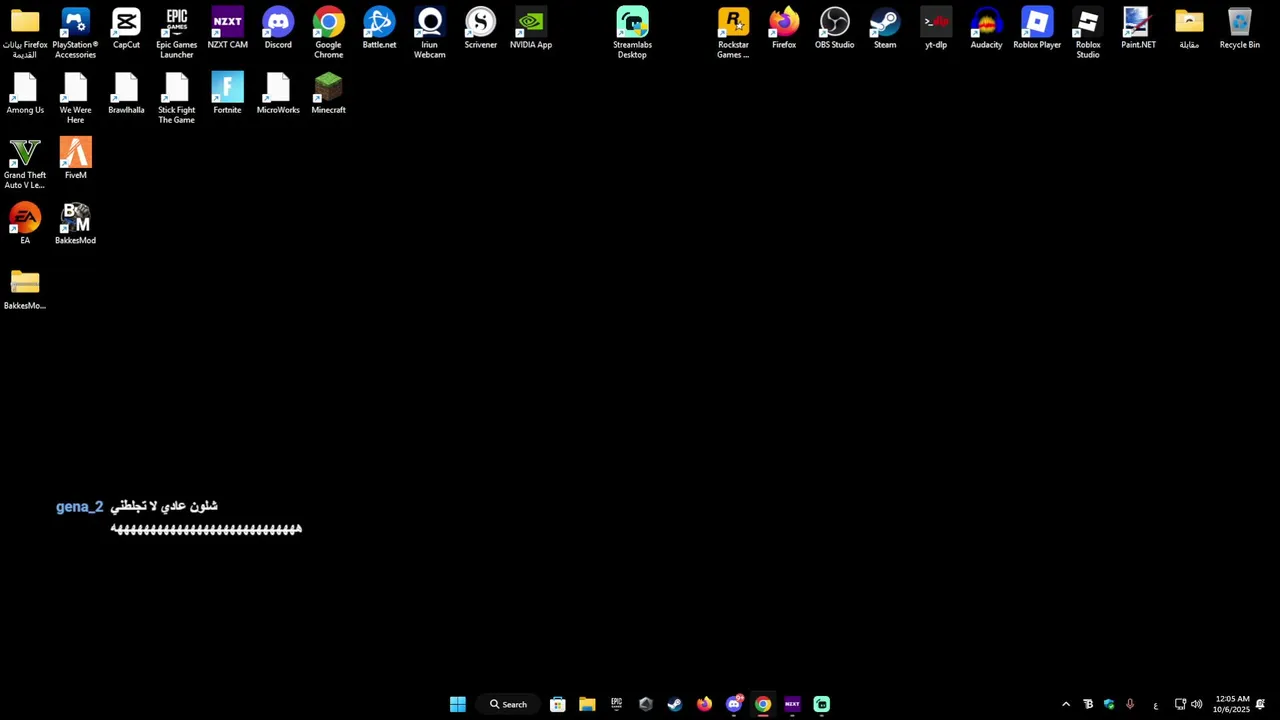
Task: Open Google Chrome desktop shortcut
Action: [x=328, y=32]
